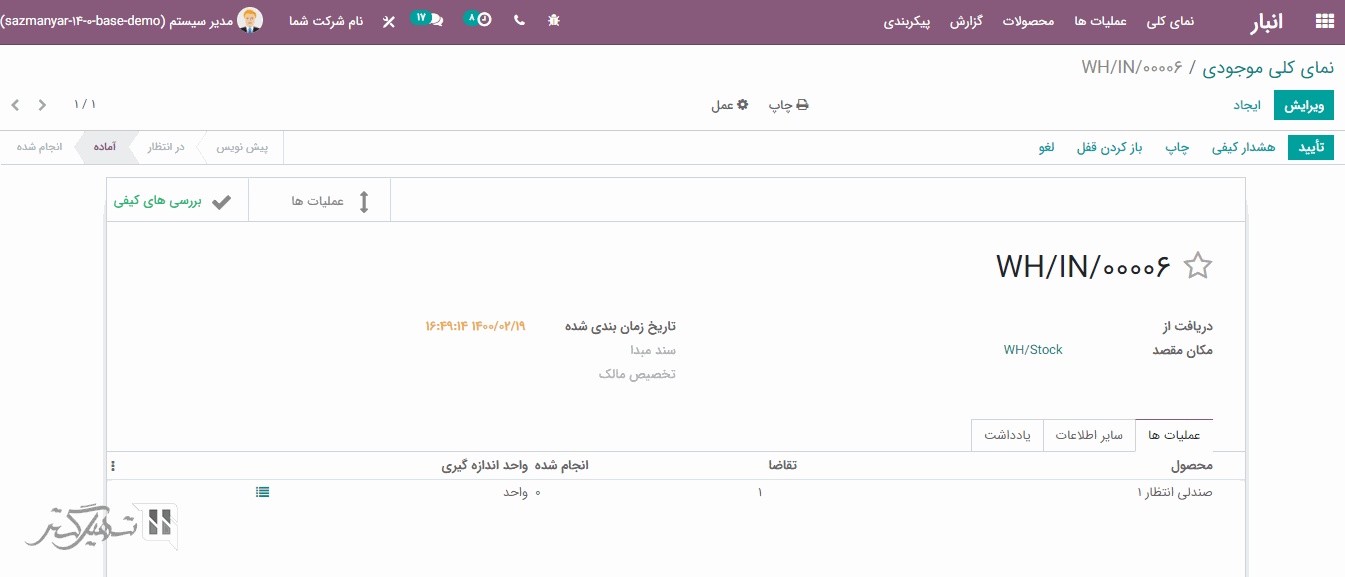1345x577 pixels.
Task: Select the در انتظار waiting status stage
Action: pyautogui.click(x=166, y=147)
